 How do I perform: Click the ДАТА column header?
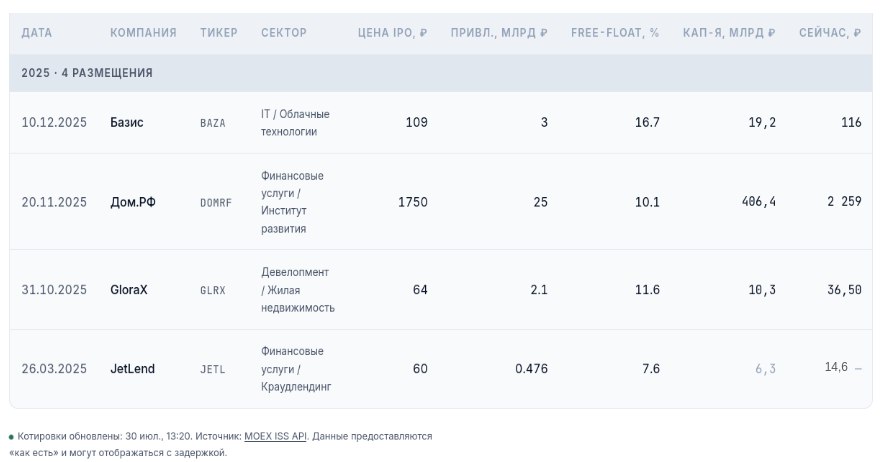pos(37,33)
